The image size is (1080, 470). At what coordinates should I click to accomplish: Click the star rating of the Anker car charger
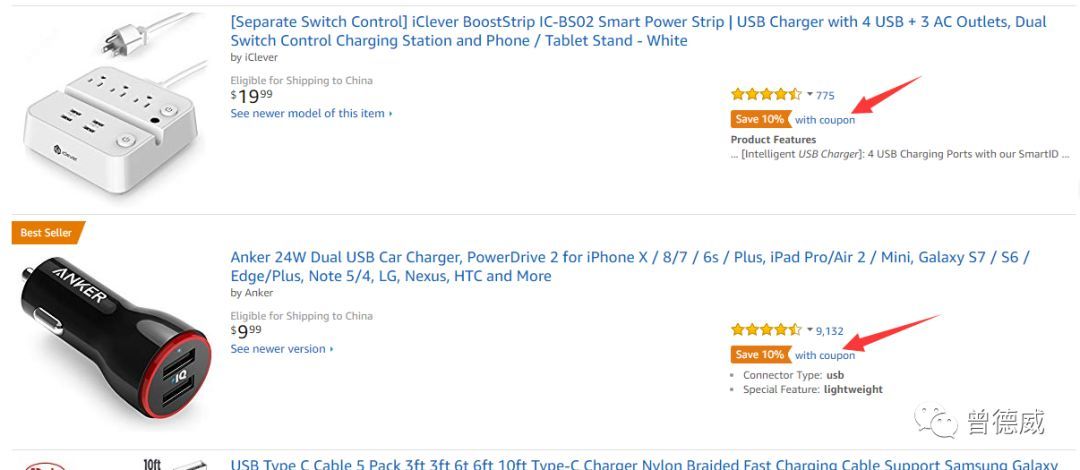[x=766, y=330]
